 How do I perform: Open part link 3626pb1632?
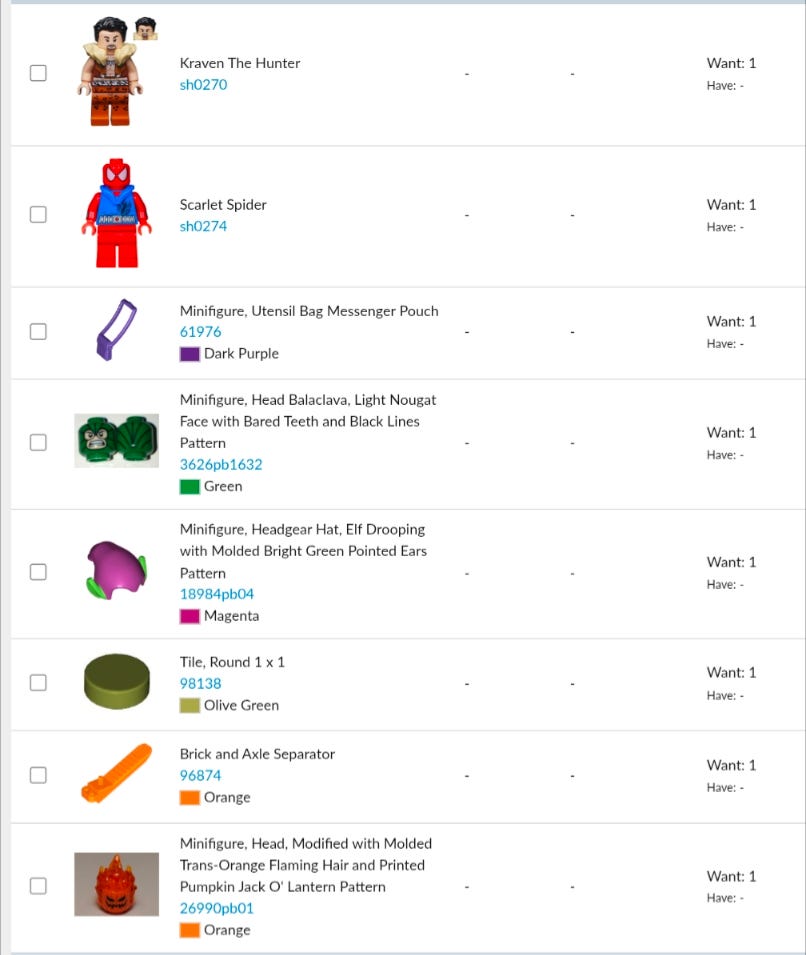point(221,465)
